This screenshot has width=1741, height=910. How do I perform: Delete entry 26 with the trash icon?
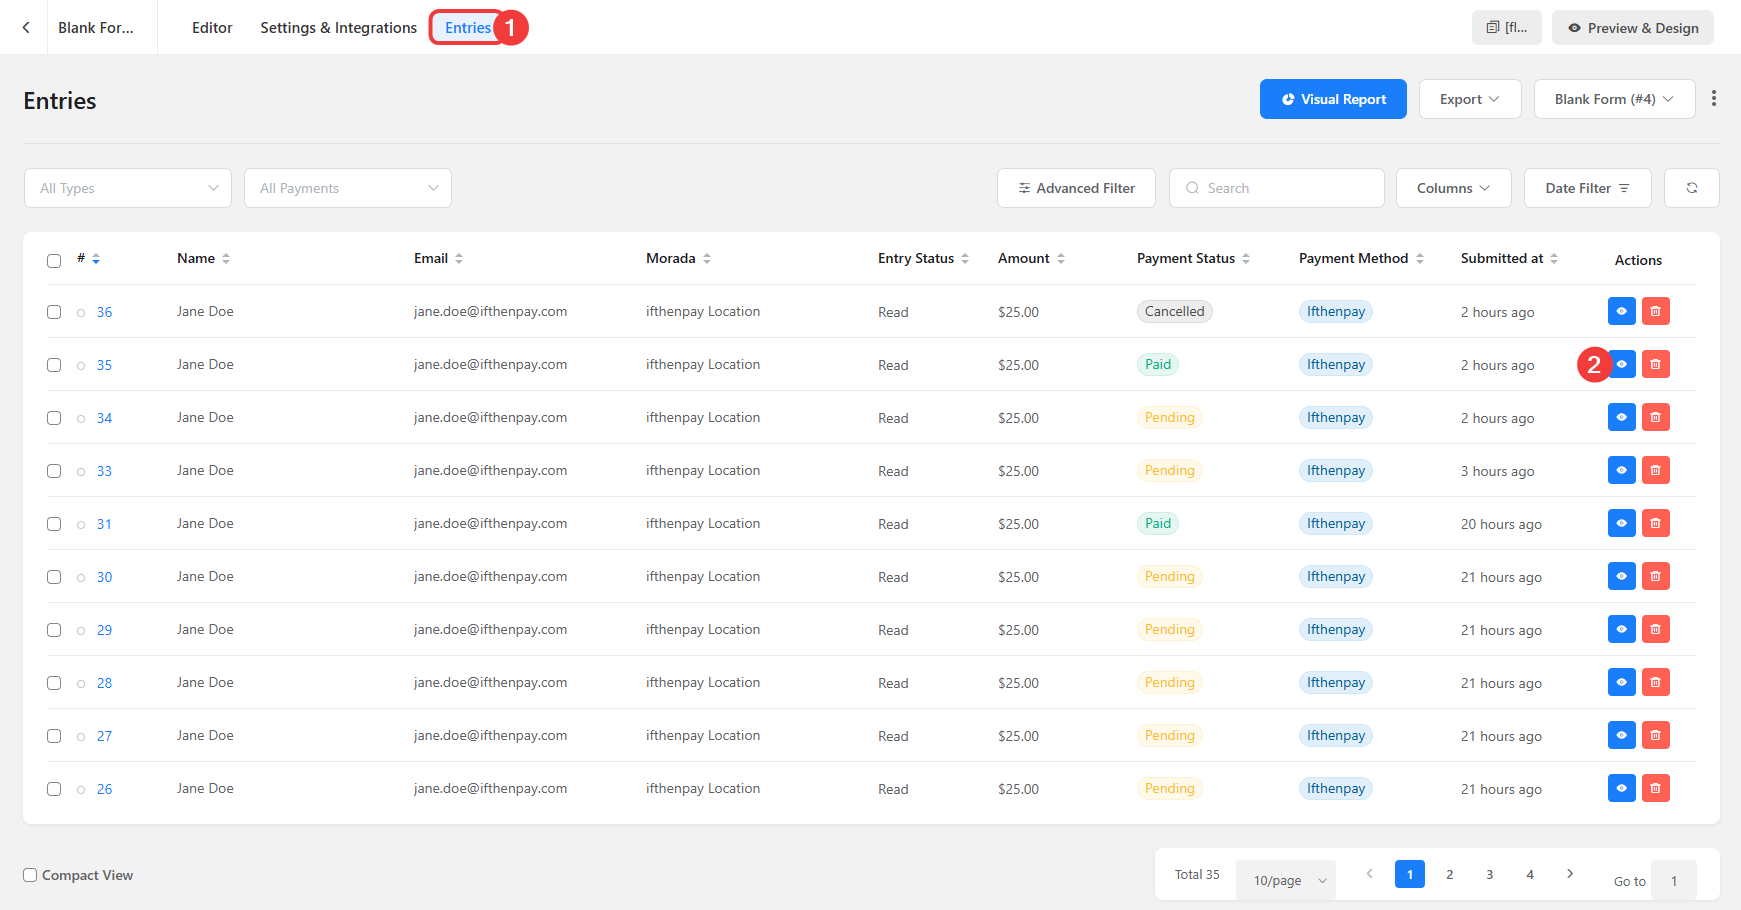click(x=1655, y=788)
